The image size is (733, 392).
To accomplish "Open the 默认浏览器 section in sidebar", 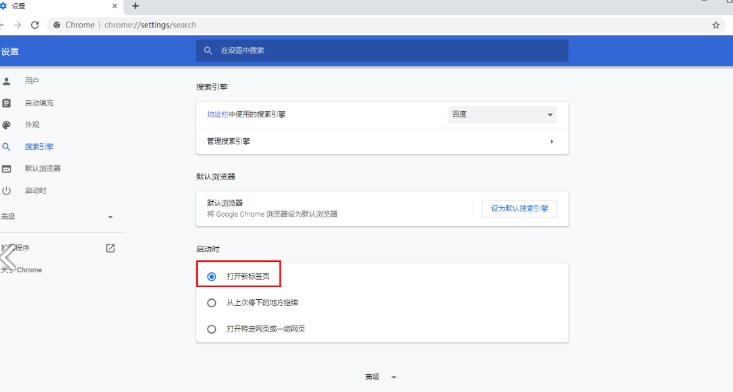I will click(x=43, y=168).
